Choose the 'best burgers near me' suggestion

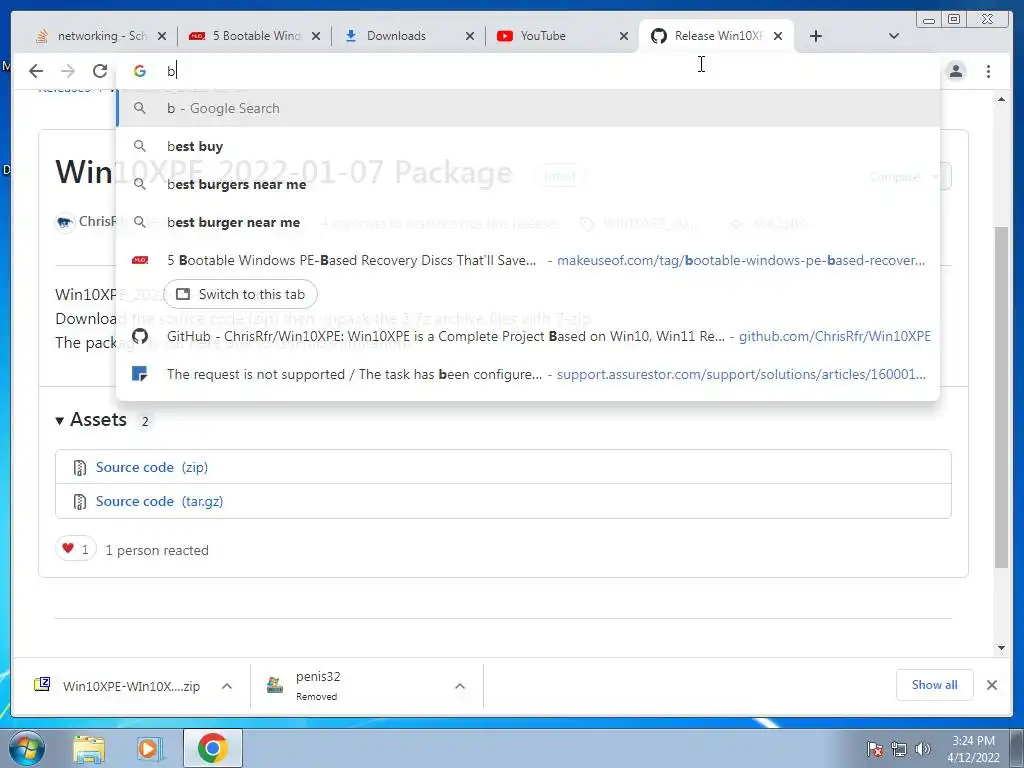(528, 184)
